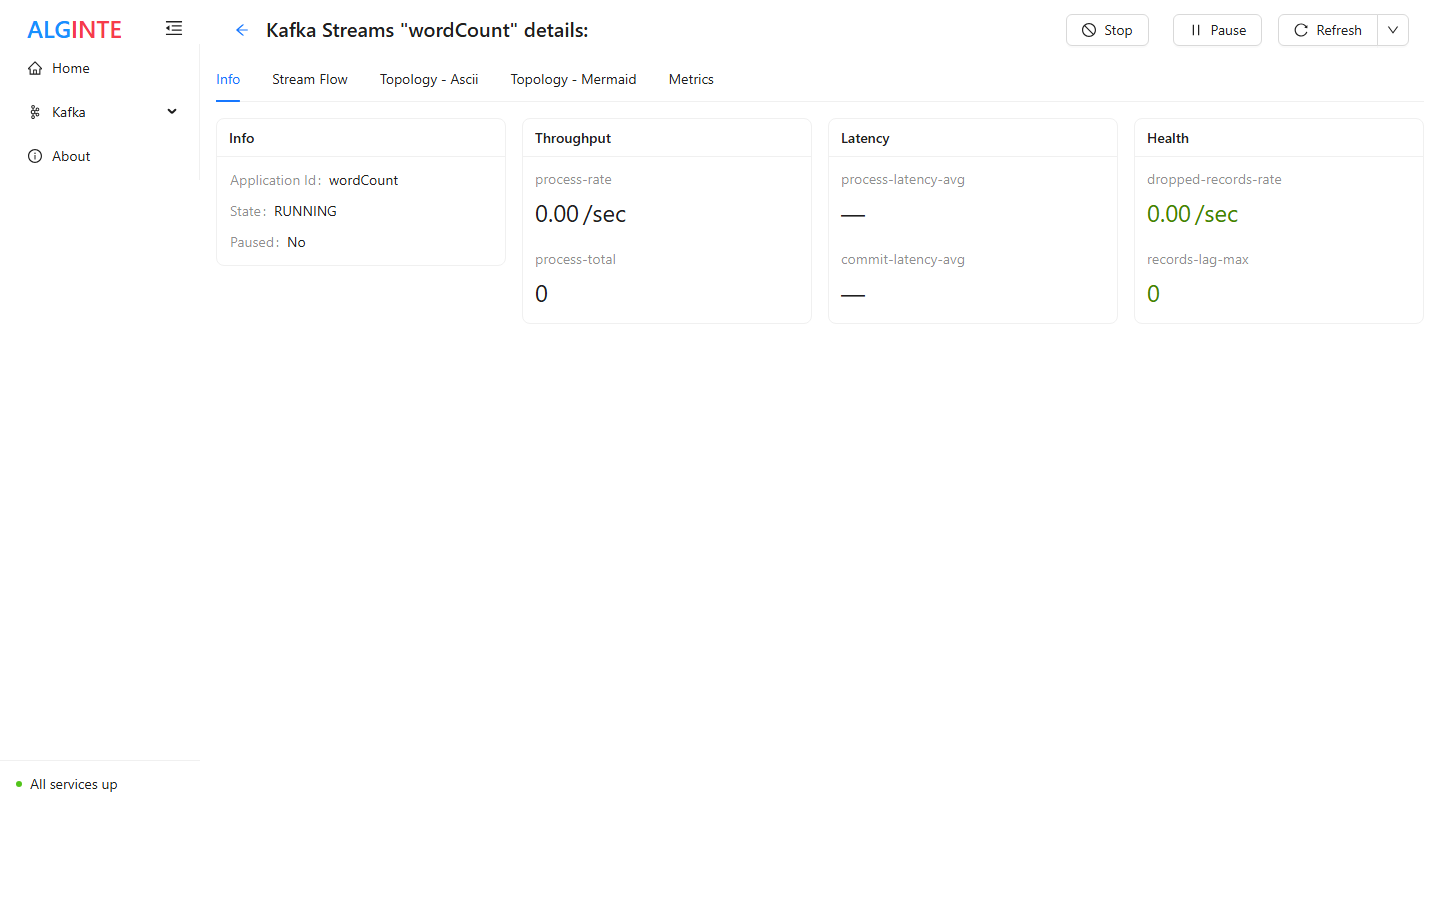This screenshot has height=900, width=1440.
Task: Click the process-total value 0
Action: (541, 294)
